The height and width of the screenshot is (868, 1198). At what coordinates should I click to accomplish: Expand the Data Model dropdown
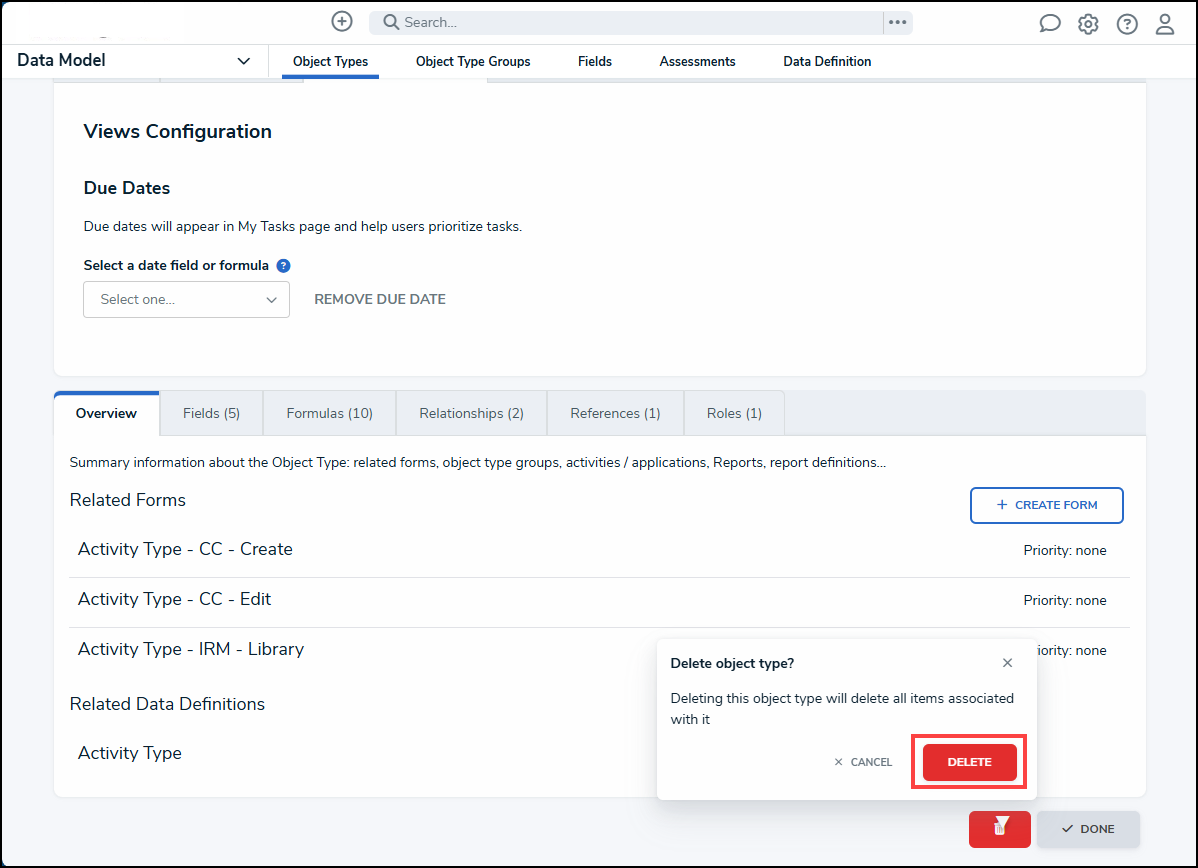pyautogui.click(x=244, y=61)
